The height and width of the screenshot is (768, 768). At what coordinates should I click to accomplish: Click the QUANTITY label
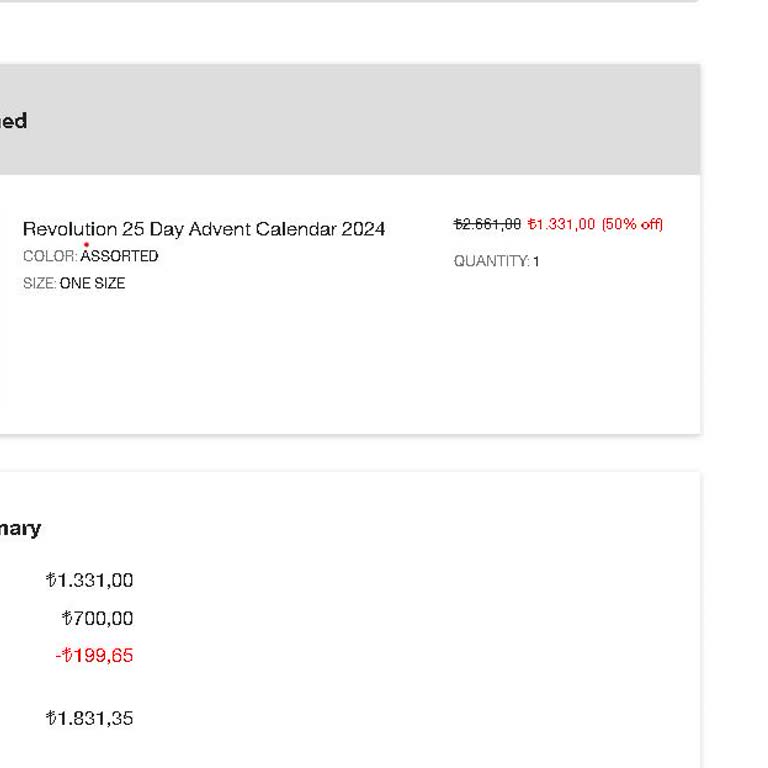(490, 261)
